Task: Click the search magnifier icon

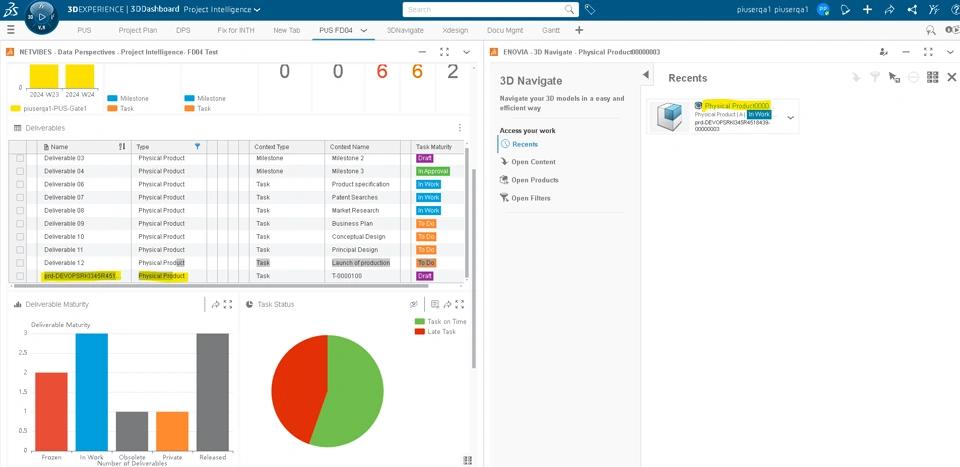Action: (x=569, y=9)
